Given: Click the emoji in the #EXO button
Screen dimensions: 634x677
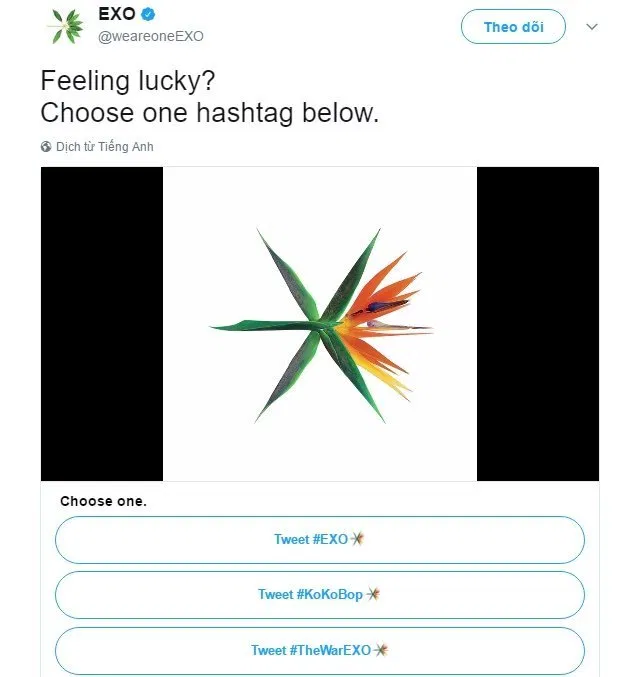Looking at the screenshot, I should tap(357, 539).
